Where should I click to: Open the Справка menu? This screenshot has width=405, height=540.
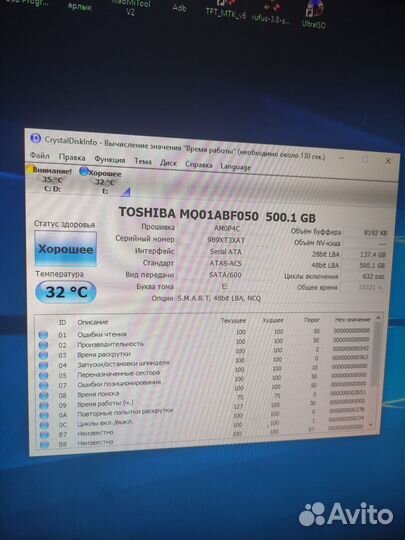click(199, 165)
